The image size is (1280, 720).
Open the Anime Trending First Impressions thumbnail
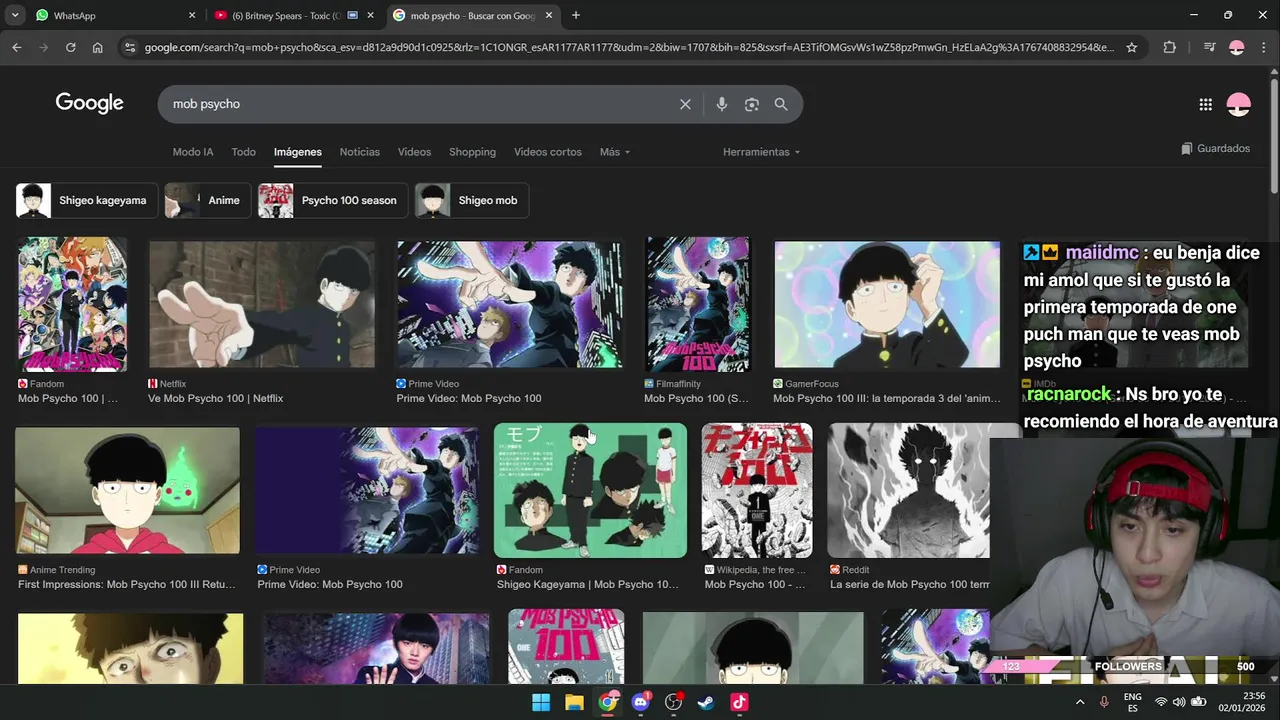click(127, 490)
